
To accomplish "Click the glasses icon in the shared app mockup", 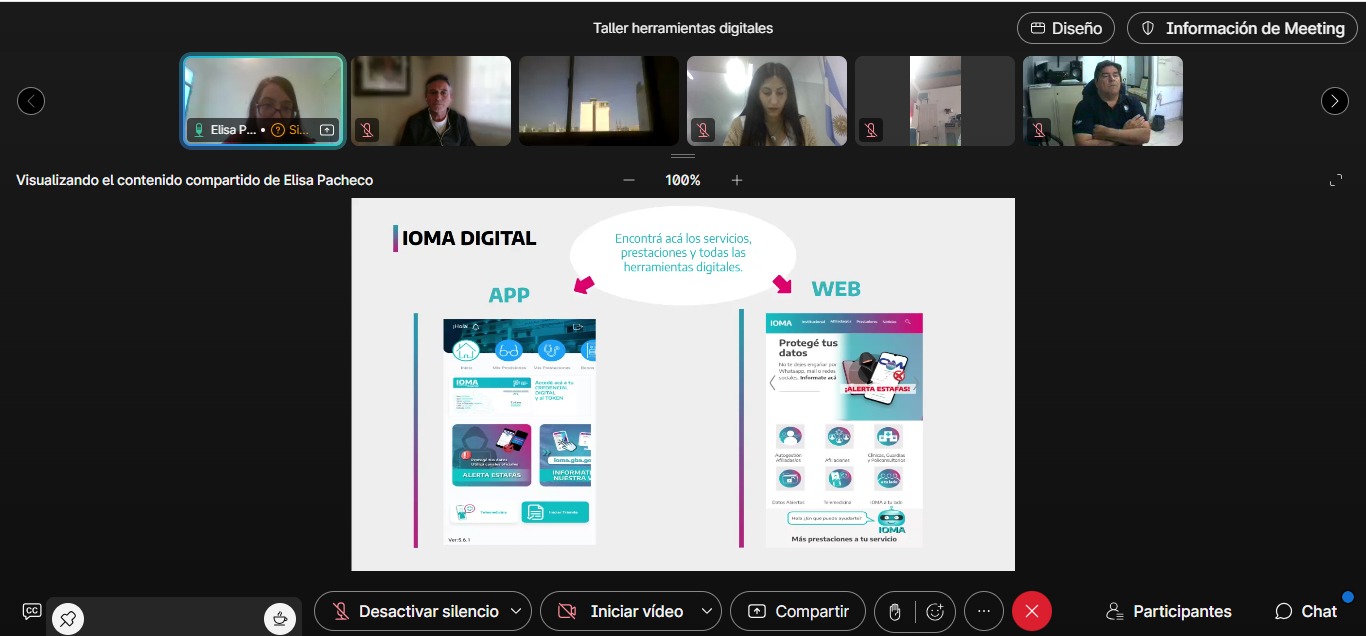I will pos(509,350).
